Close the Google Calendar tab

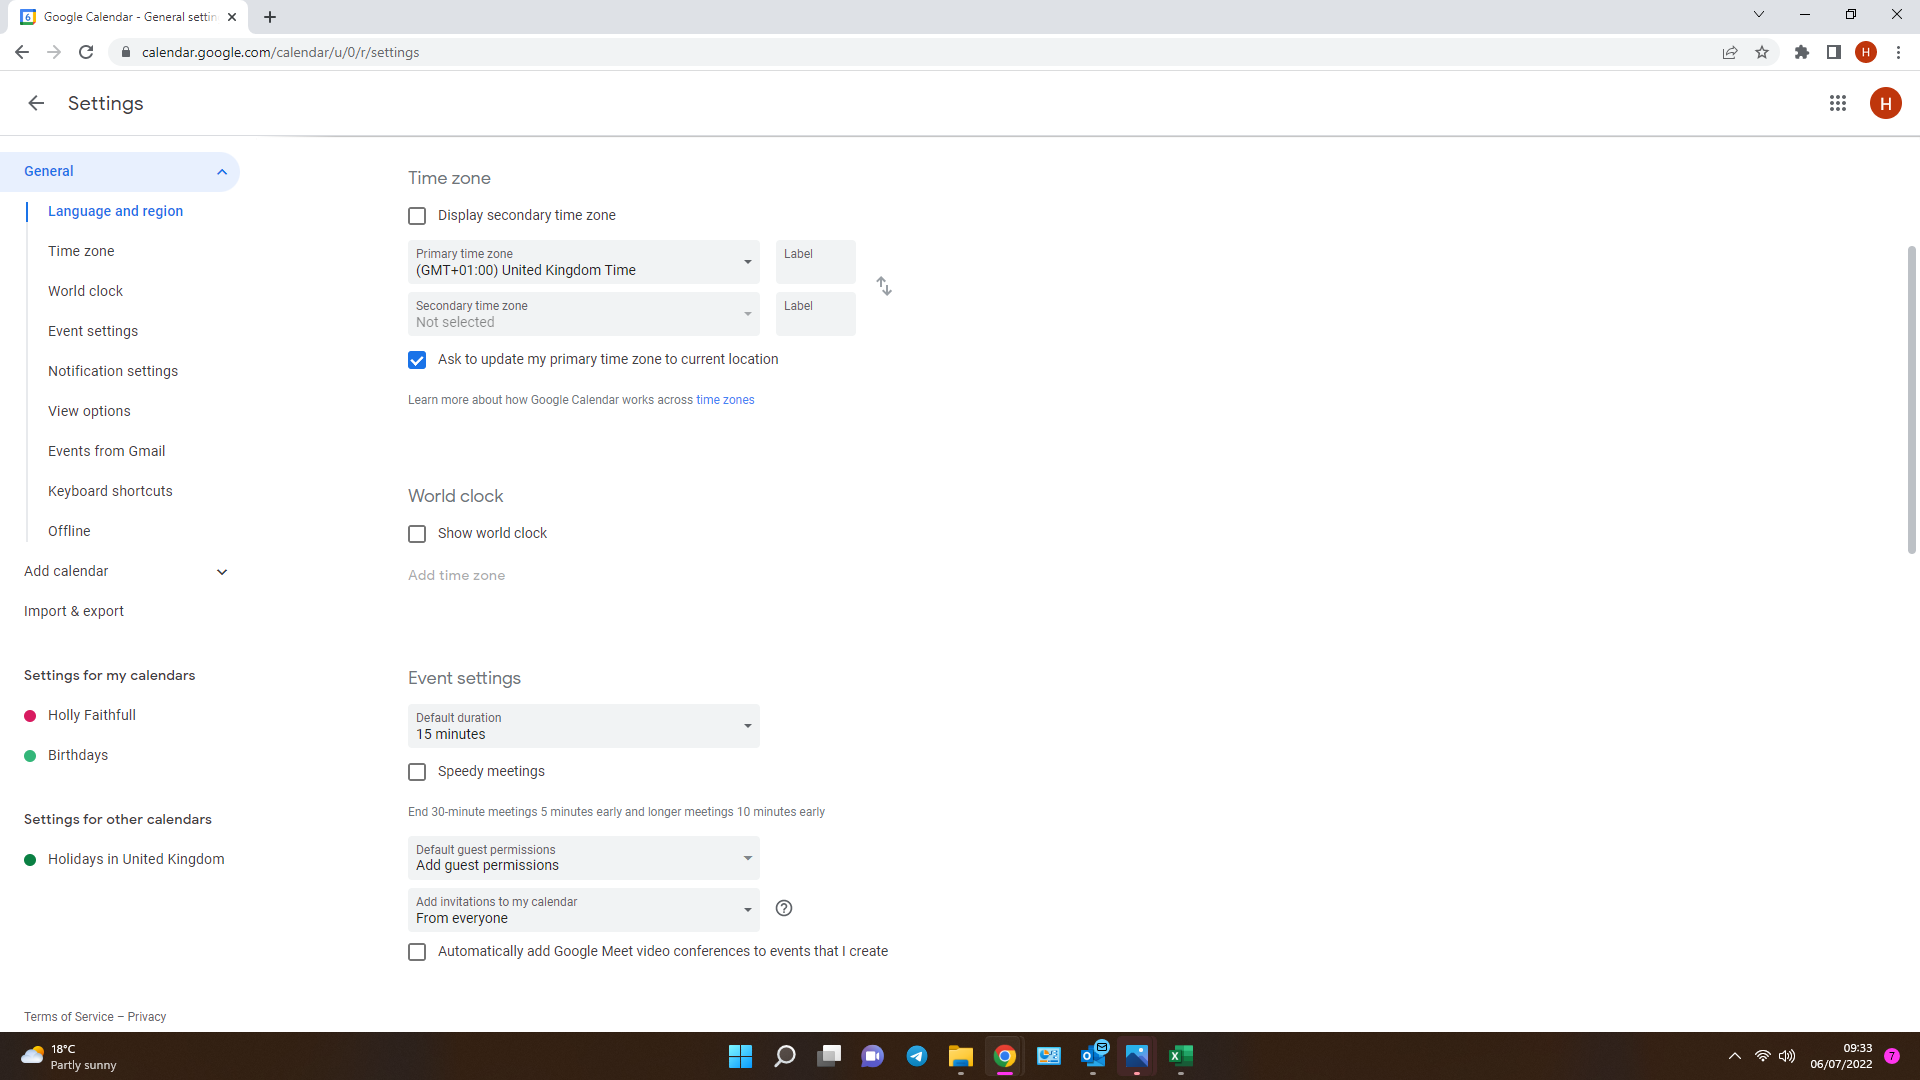[232, 17]
